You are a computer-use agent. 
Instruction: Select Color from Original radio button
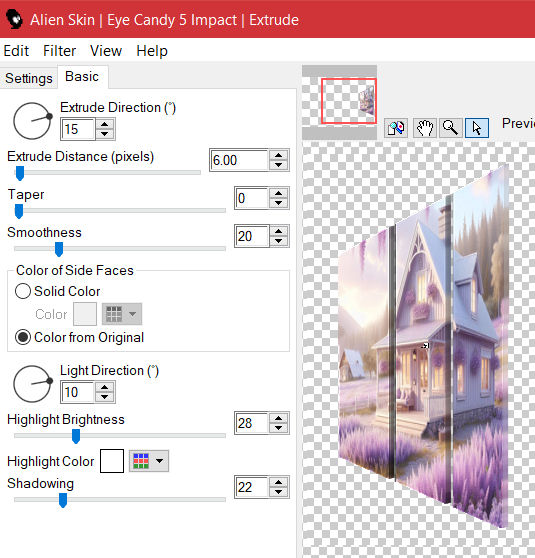[x=23, y=337]
